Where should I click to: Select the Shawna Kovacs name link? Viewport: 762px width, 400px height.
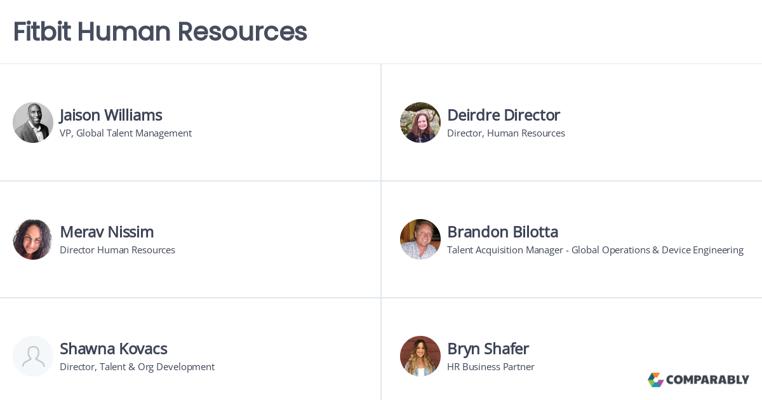click(113, 348)
